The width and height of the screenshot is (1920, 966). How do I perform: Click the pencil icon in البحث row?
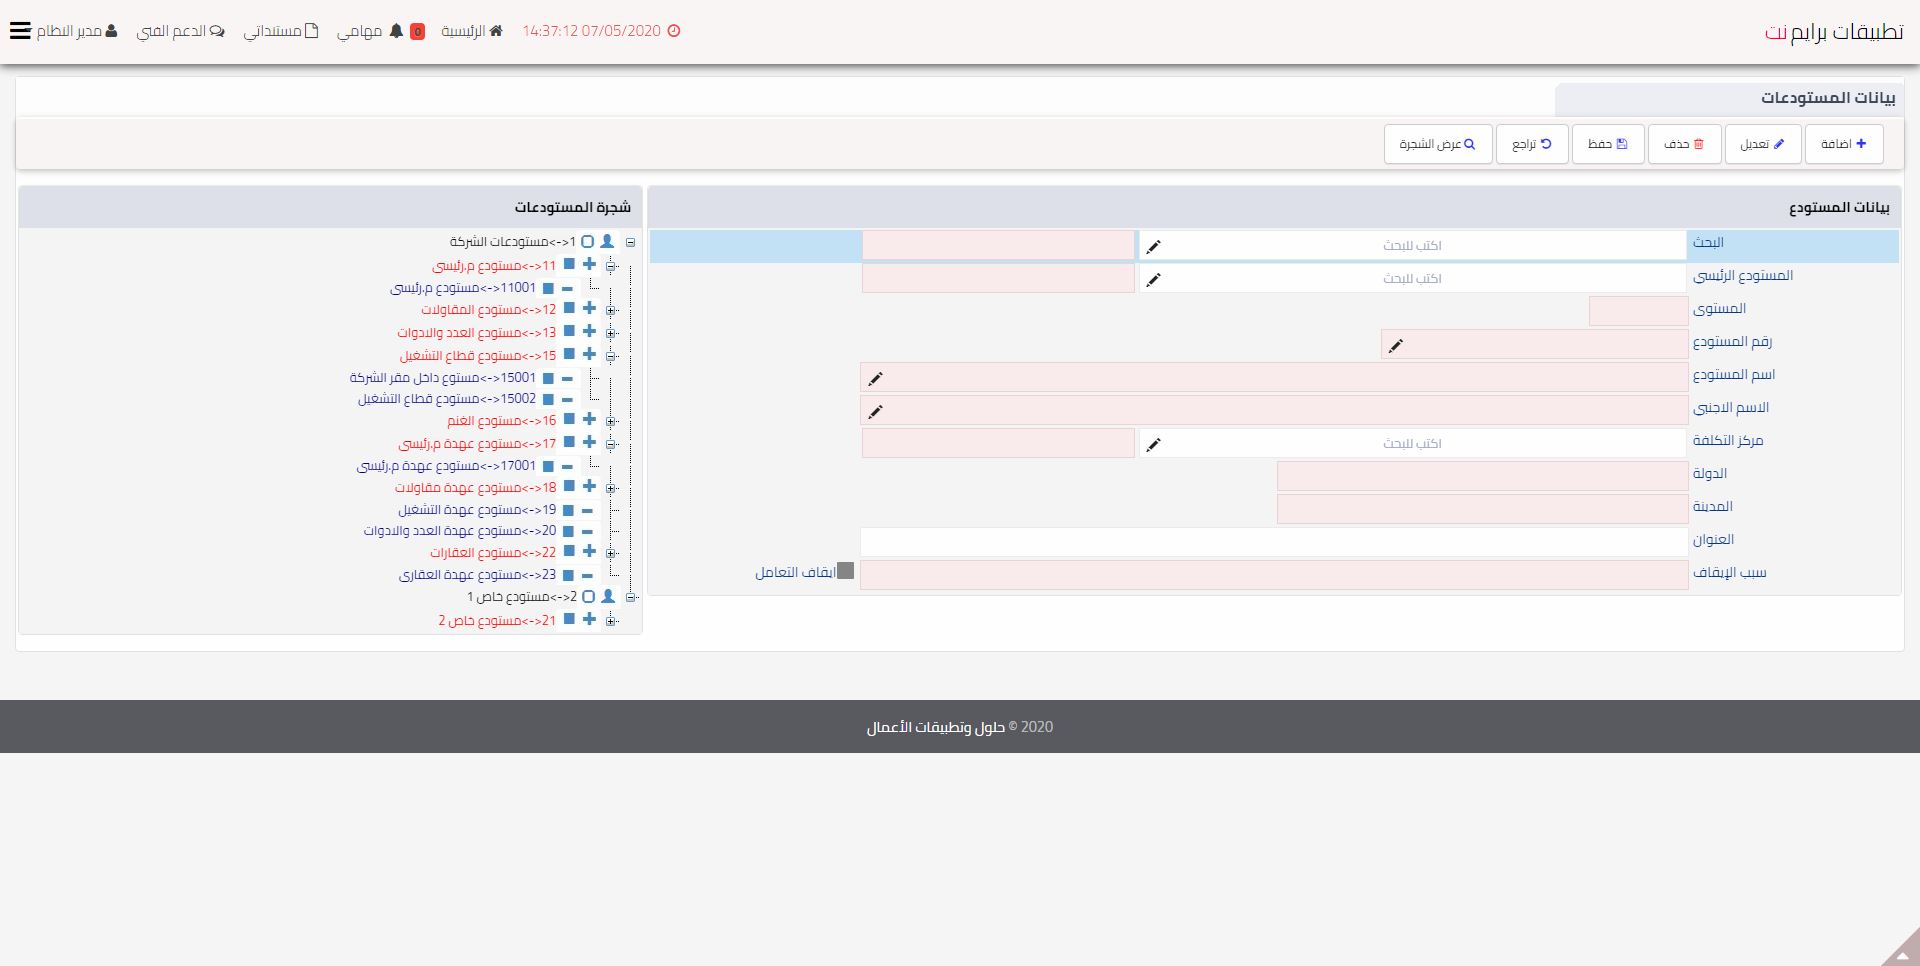click(x=1153, y=246)
